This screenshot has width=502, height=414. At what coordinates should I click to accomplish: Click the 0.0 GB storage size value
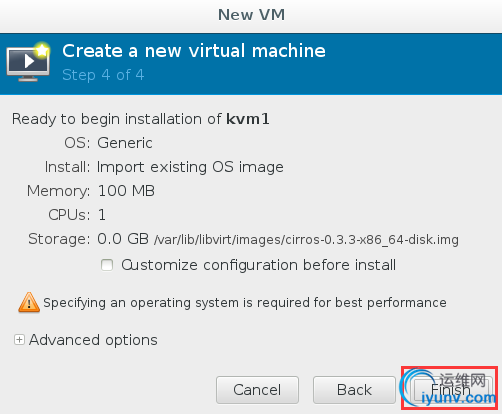[123, 239]
